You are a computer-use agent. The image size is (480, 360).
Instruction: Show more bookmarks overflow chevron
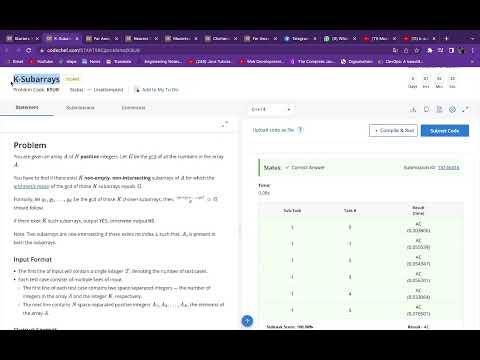click(472, 62)
